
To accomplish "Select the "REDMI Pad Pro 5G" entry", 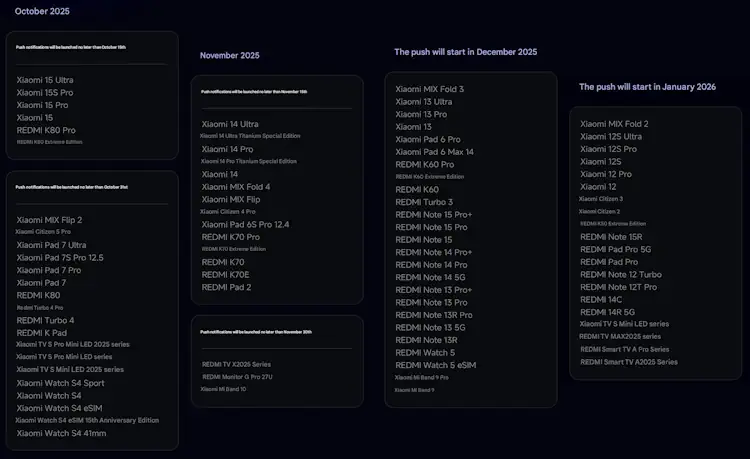I will coord(616,249).
